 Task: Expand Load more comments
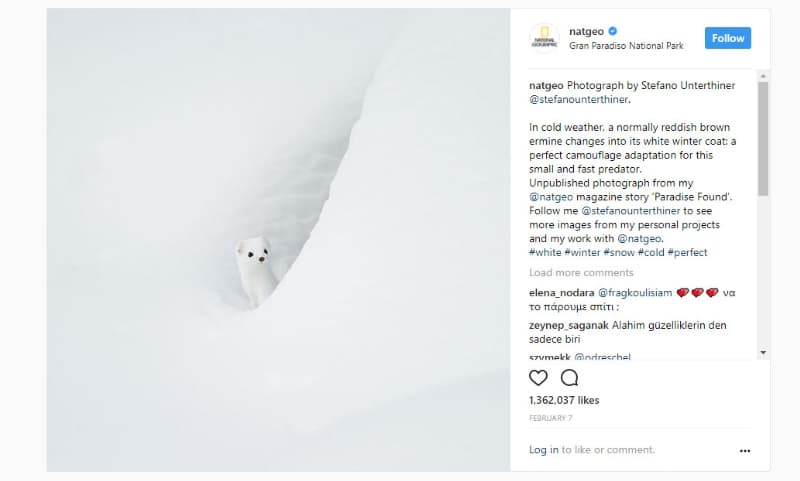tap(581, 273)
